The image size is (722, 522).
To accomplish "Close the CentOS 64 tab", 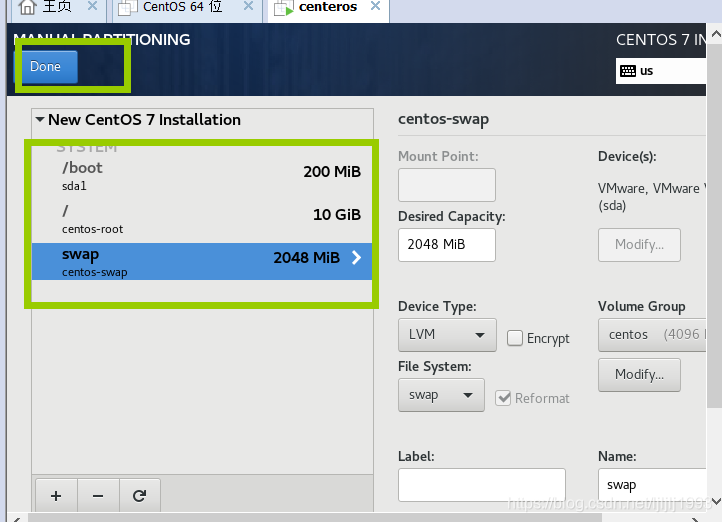I will 248,6.
